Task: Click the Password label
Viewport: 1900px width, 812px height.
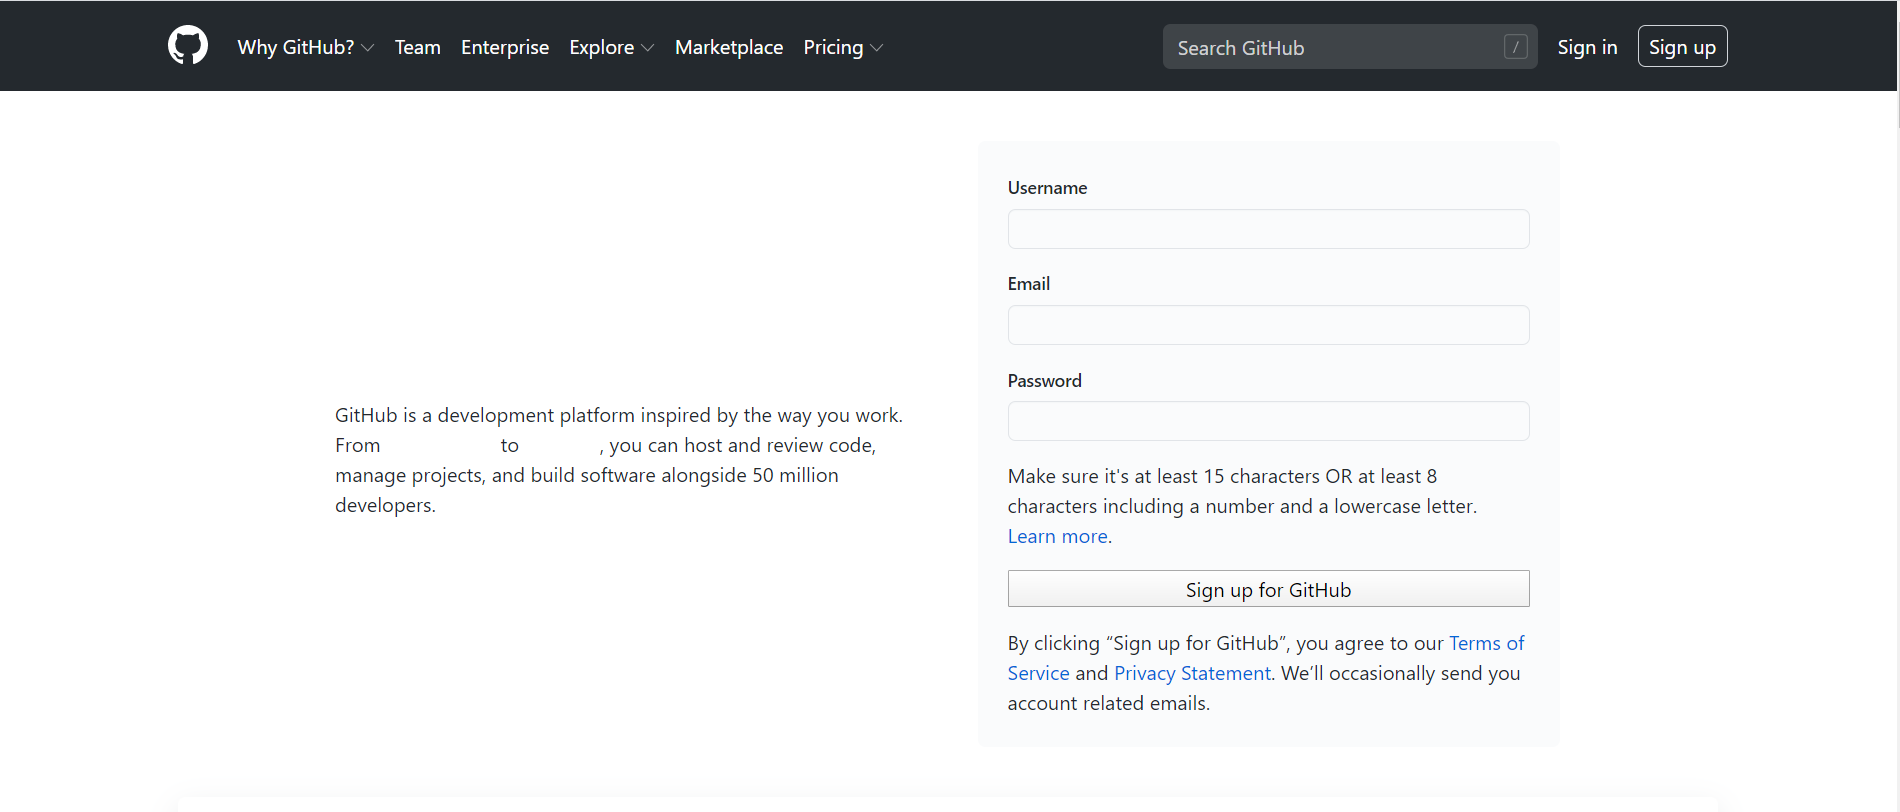Action: [x=1044, y=381]
